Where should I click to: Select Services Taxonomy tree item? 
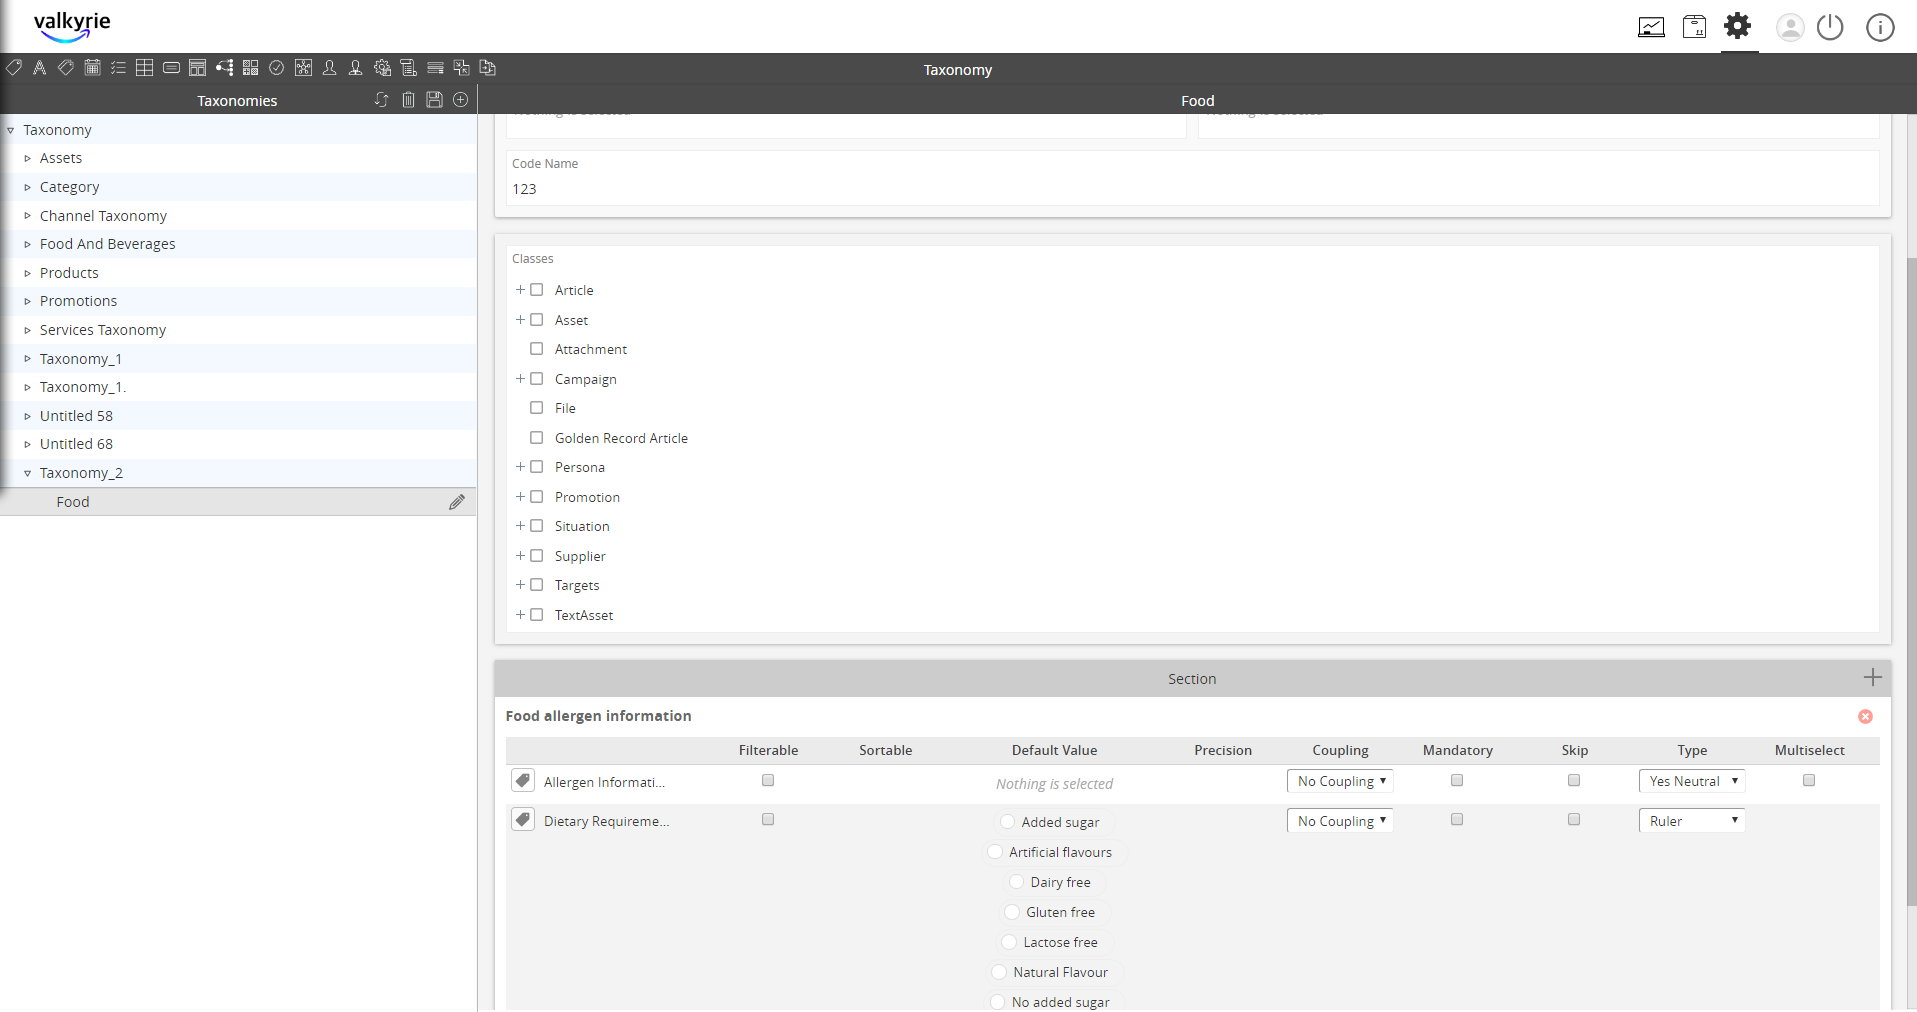pyautogui.click(x=103, y=330)
